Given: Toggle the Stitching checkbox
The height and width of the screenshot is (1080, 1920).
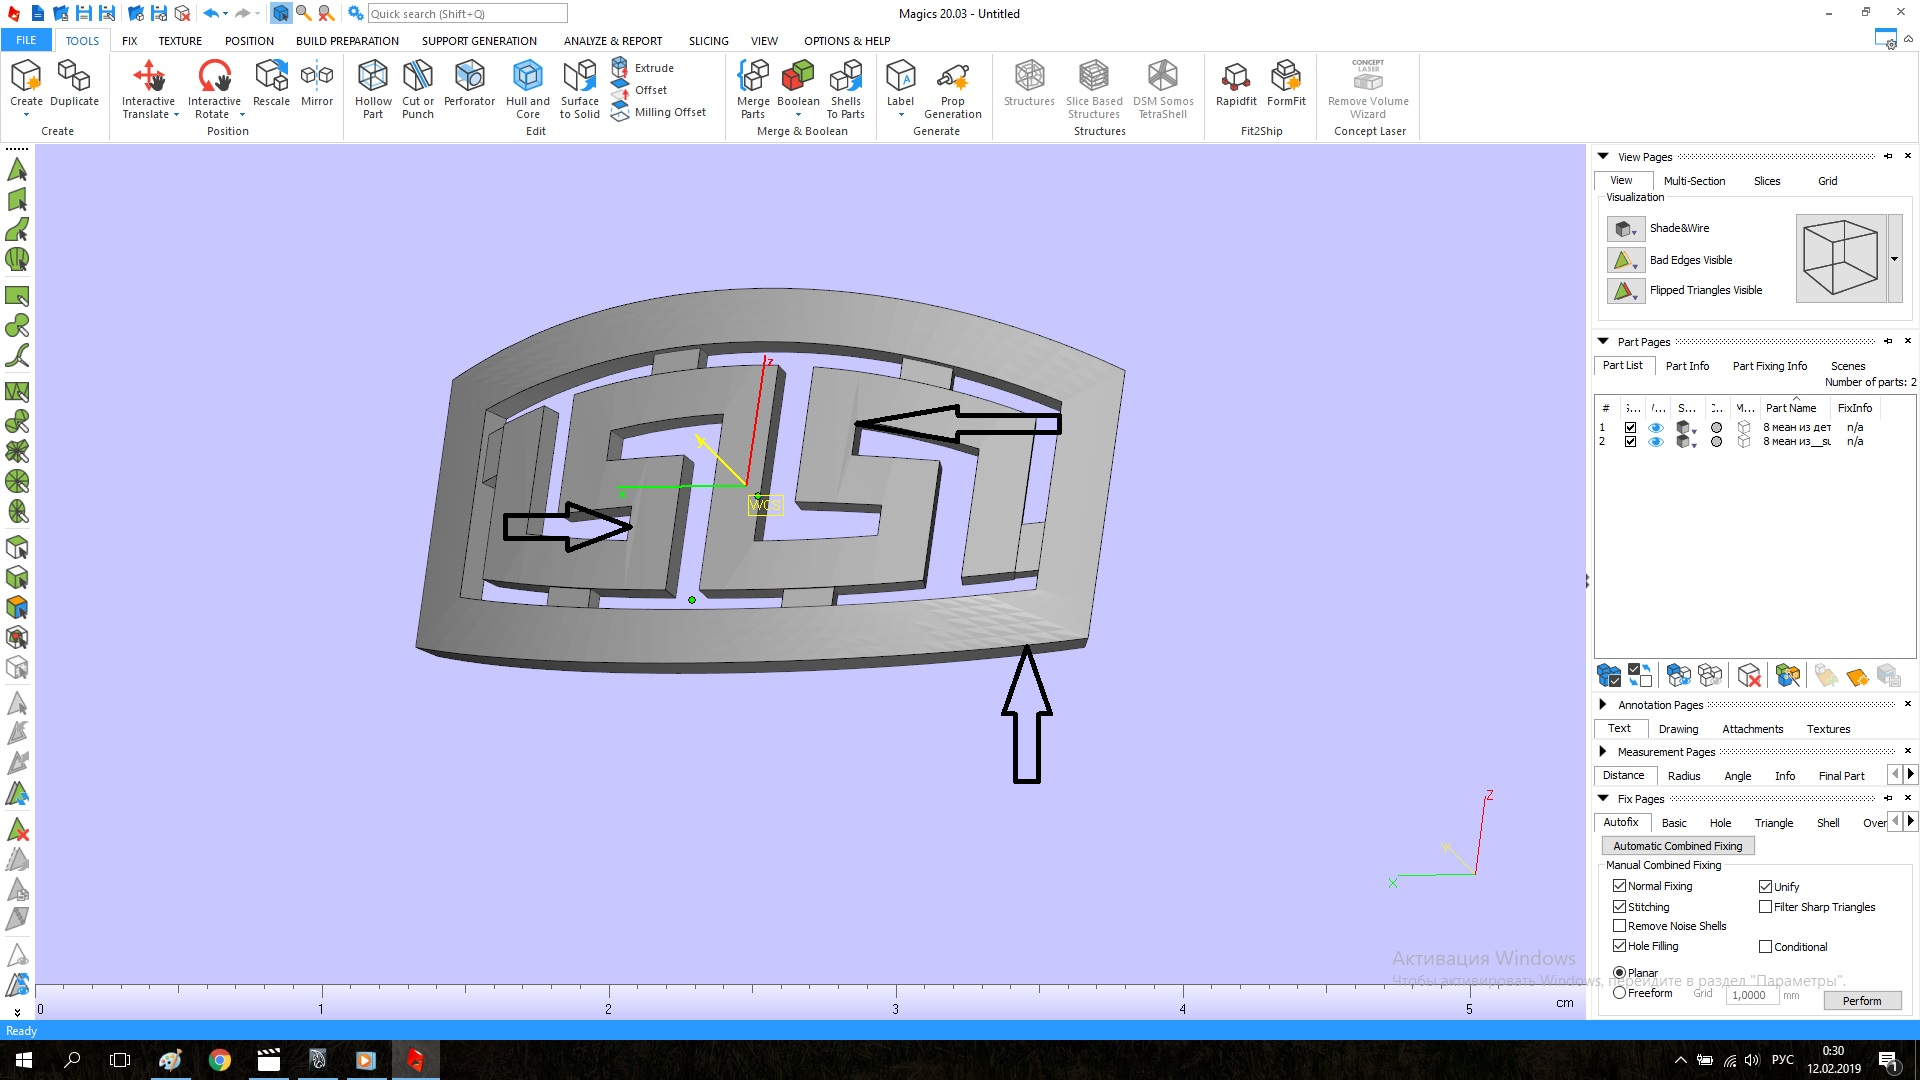Looking at the screenshot, I should [x=1619, y=907].
